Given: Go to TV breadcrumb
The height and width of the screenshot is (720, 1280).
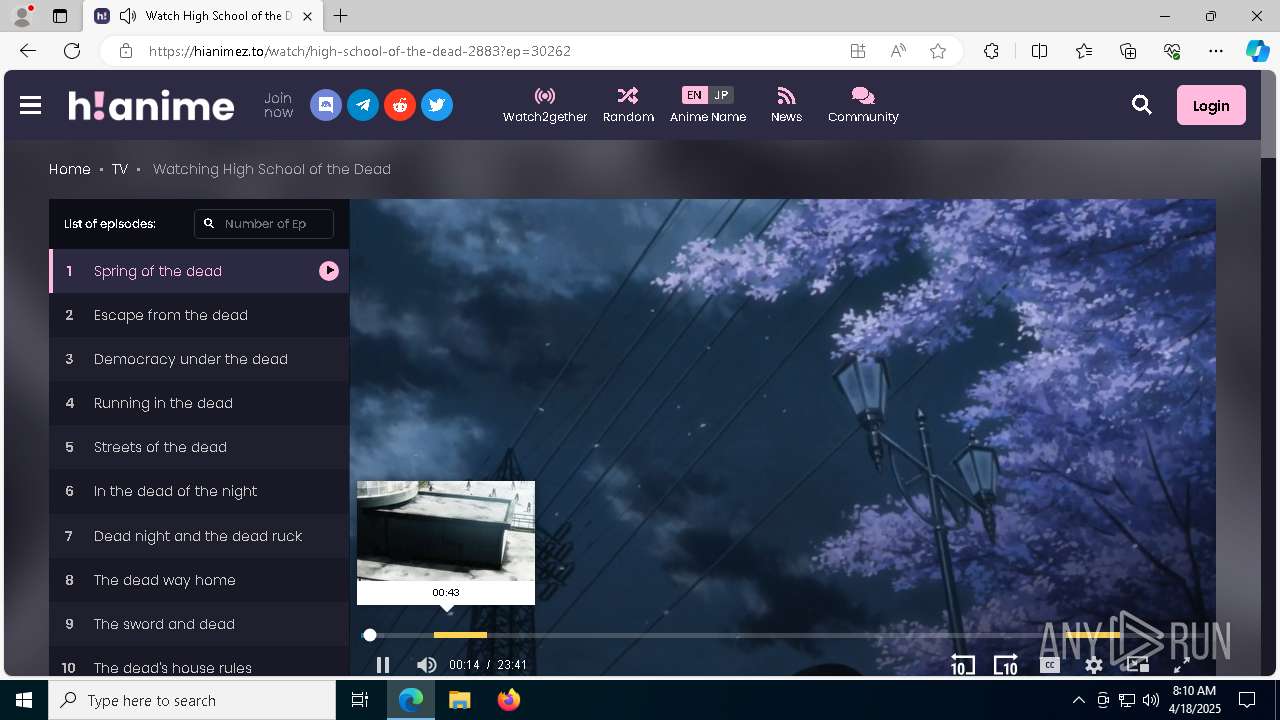Looking at the screenshot, I should click(x=120, y=169).
